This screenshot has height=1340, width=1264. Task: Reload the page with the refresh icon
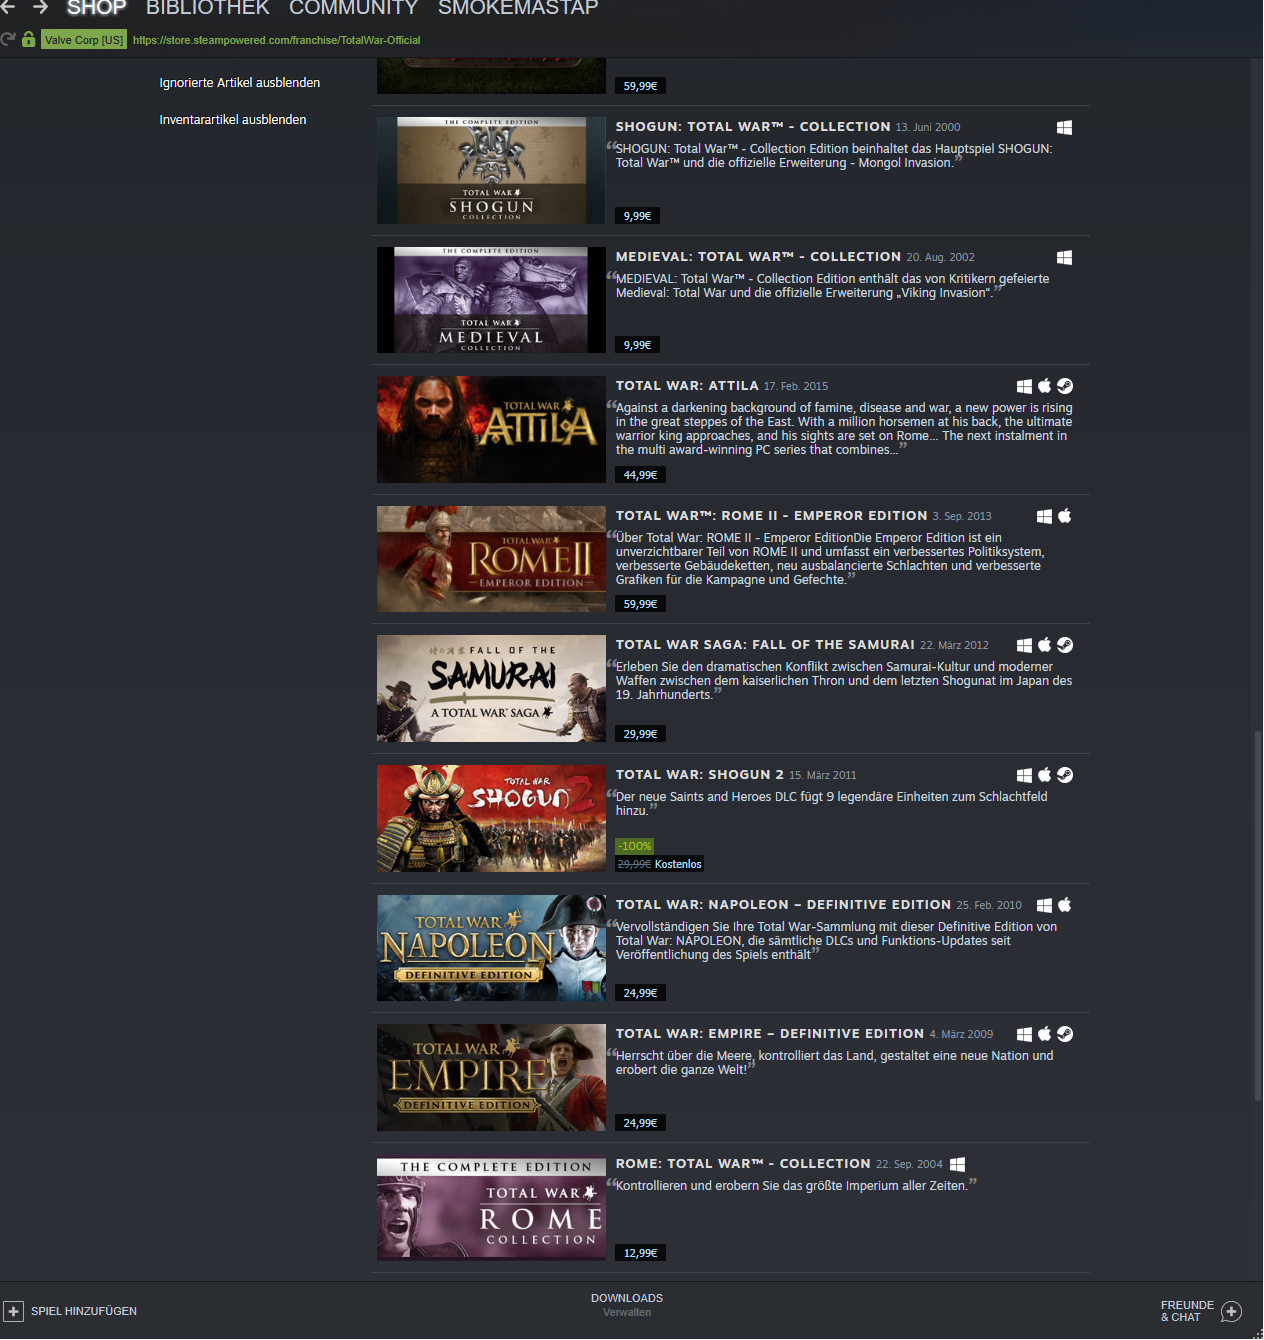(8, 39)
